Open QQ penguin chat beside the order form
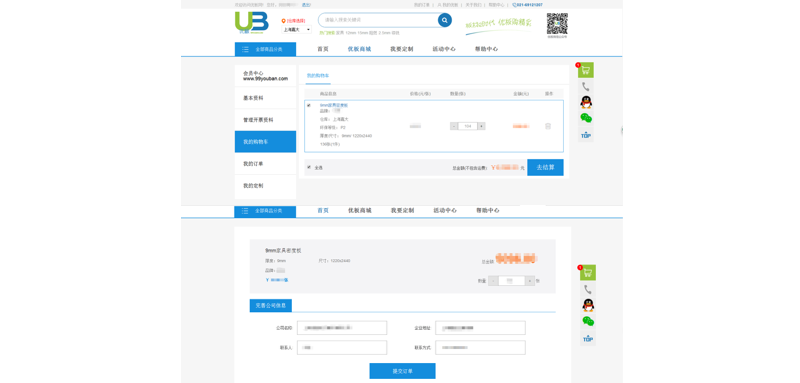The image size is (800, 383). coord(588,305)
